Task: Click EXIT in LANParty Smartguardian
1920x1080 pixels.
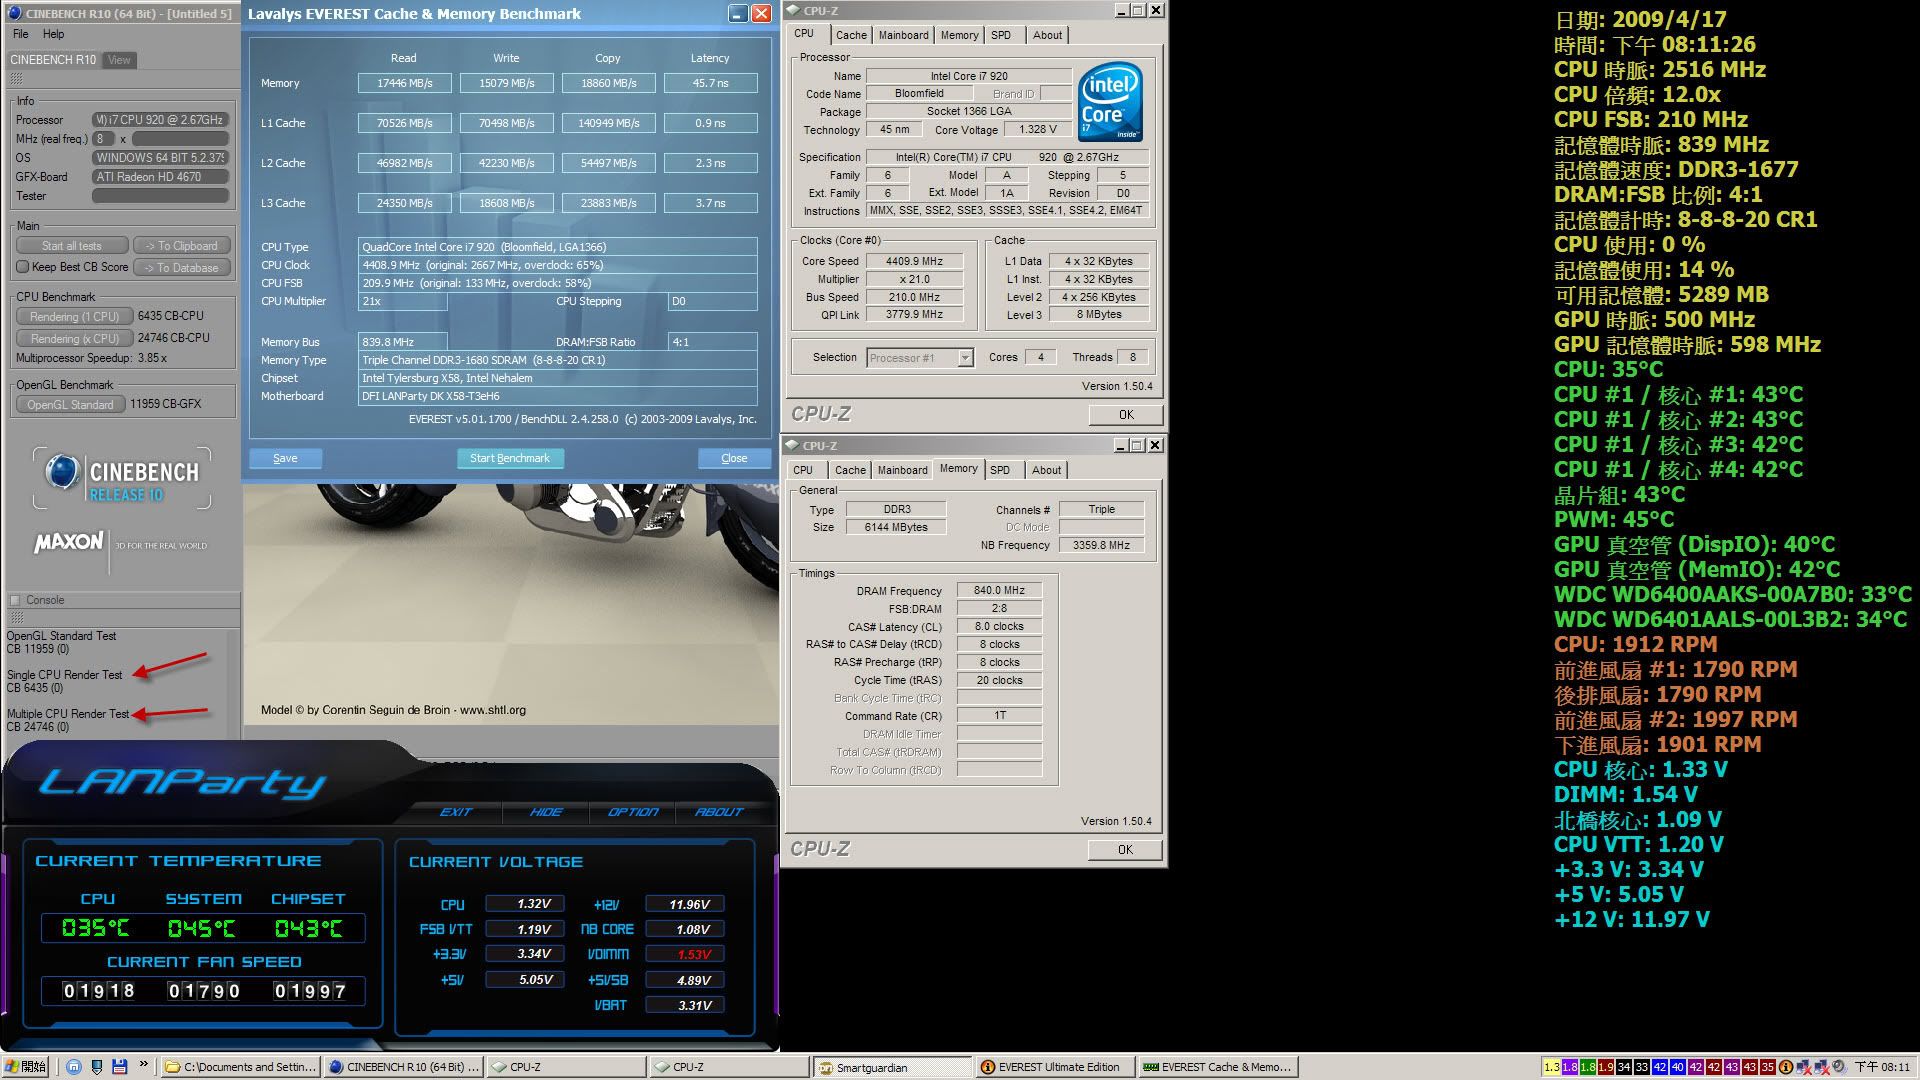Action: (x=456, y=812)
